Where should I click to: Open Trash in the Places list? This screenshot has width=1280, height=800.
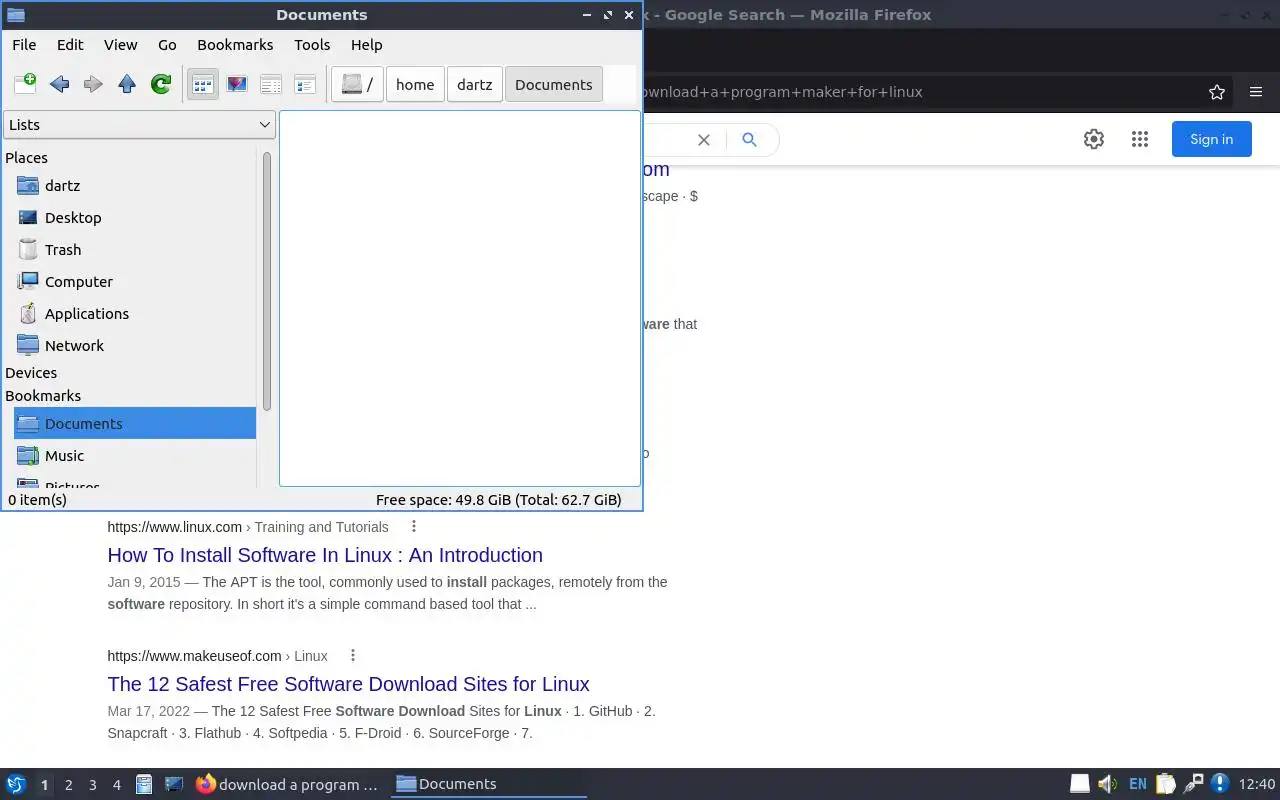(x=135, y=250)
